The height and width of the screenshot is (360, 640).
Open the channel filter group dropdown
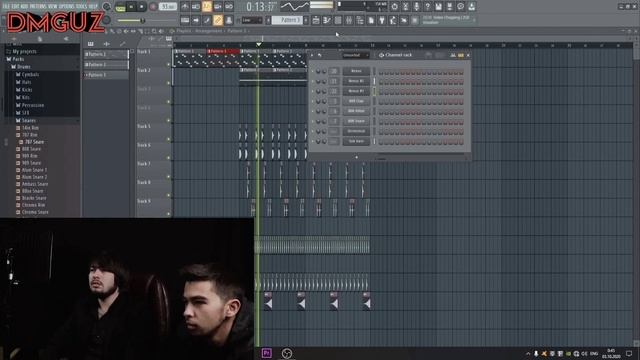[356, 55]
